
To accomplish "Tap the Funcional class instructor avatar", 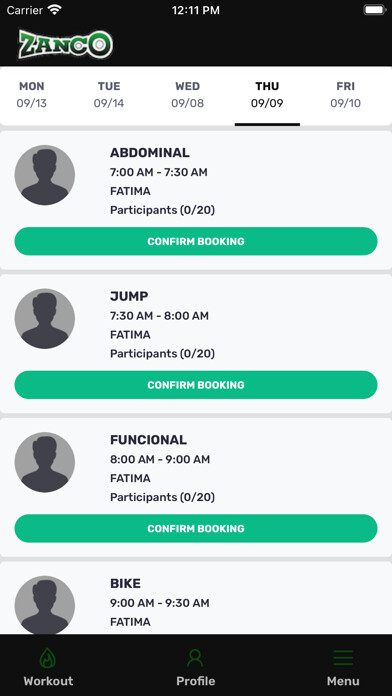I will (45, 462).
